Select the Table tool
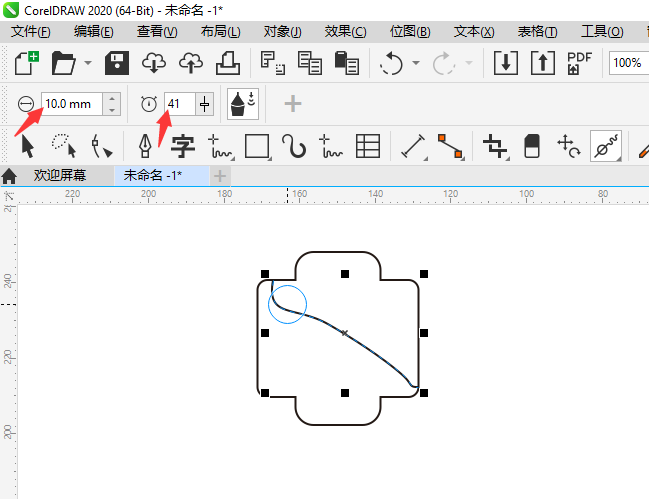Image resolution: width=649 pixels, height=499 pixels. pos(368,147)
